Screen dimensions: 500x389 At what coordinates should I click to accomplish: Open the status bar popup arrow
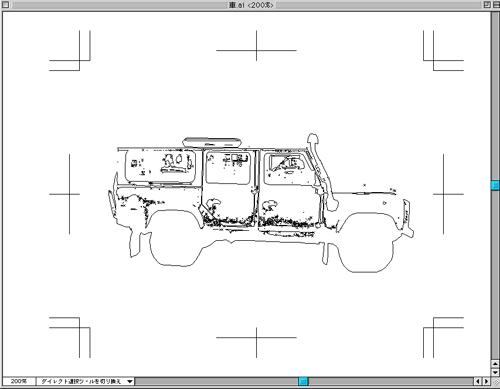130,381
